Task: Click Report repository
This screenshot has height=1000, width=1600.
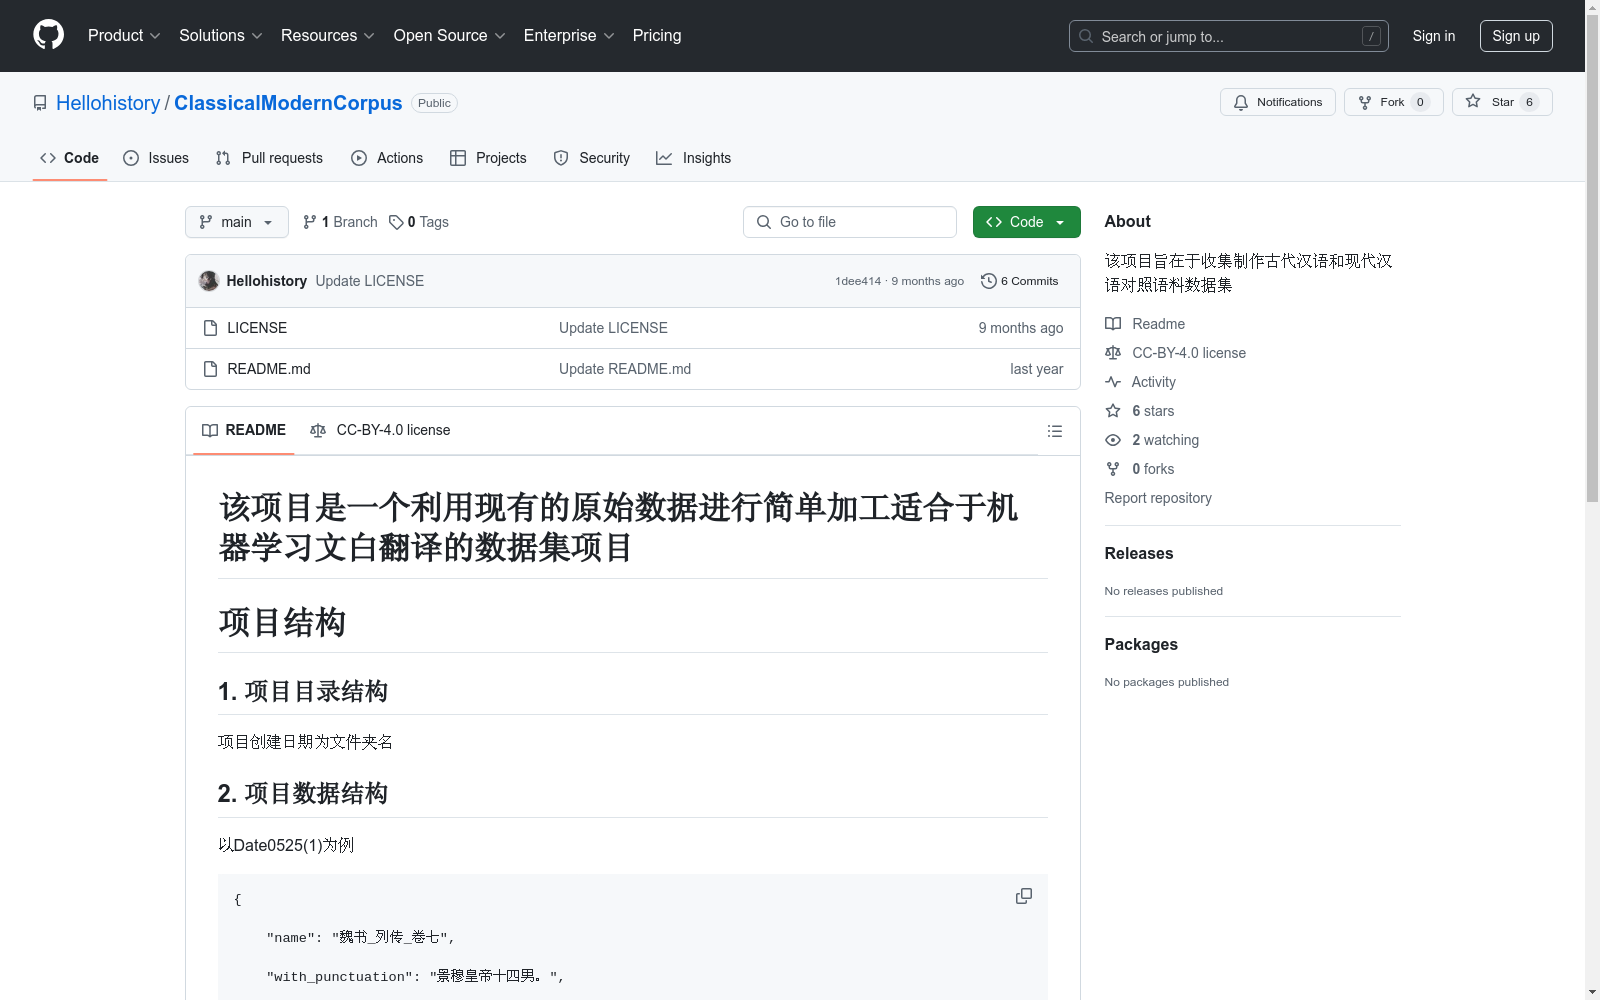Action: pos(1158,498)
